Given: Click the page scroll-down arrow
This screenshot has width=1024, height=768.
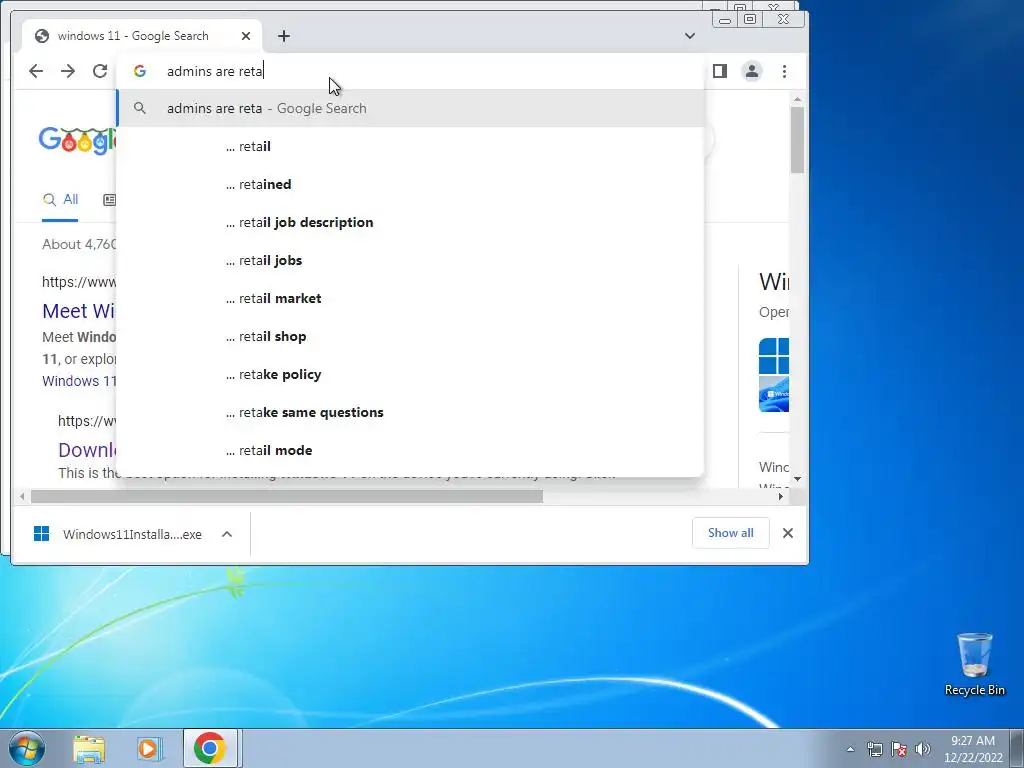Looking at the screenshot, I should (797, 479).
